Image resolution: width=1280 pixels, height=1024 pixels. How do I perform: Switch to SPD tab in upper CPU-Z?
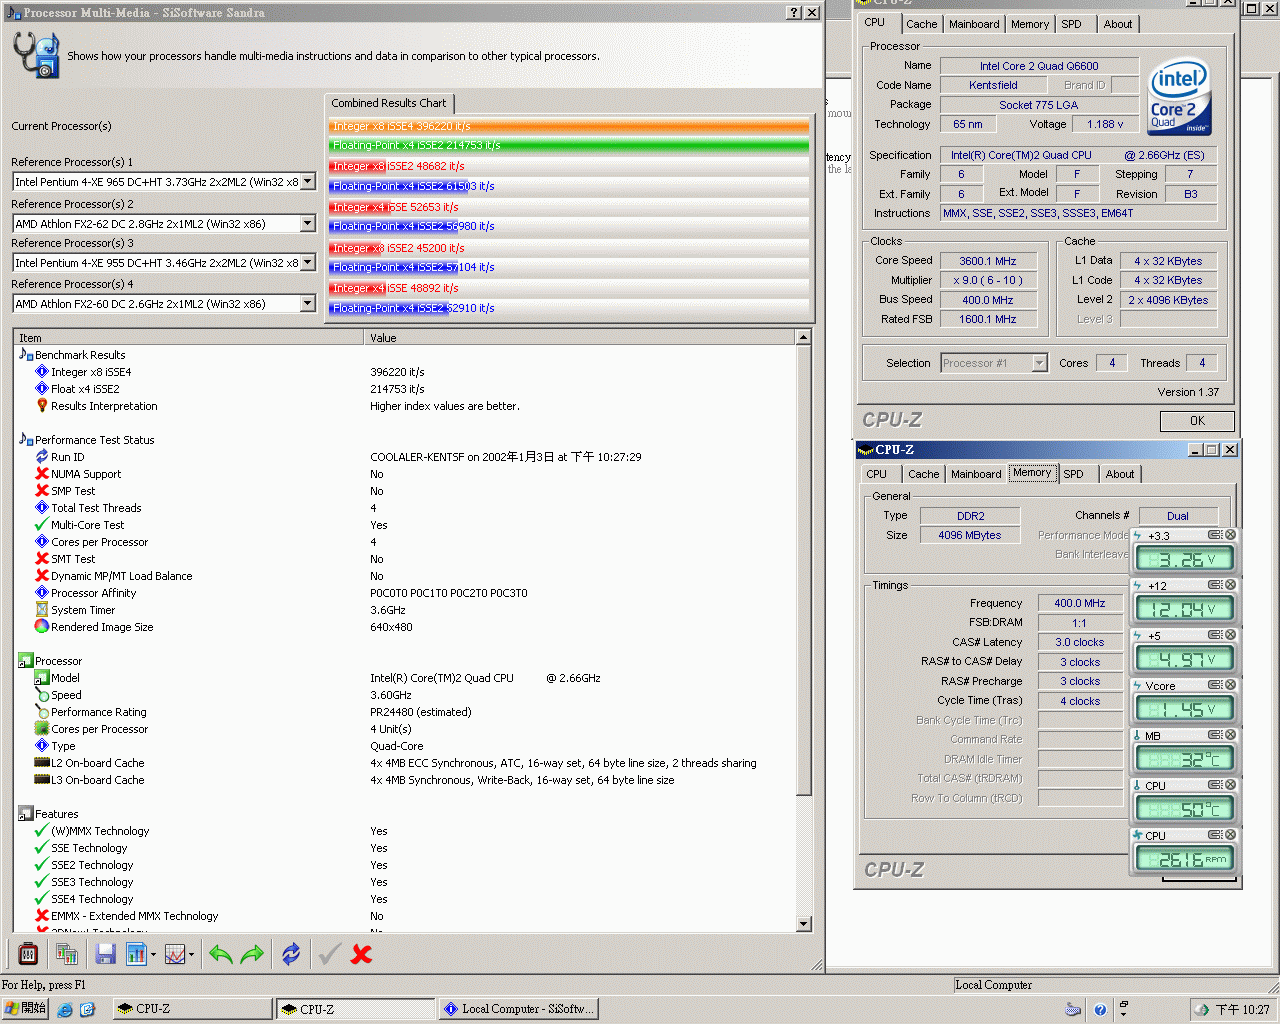[x=1071, y=24]
